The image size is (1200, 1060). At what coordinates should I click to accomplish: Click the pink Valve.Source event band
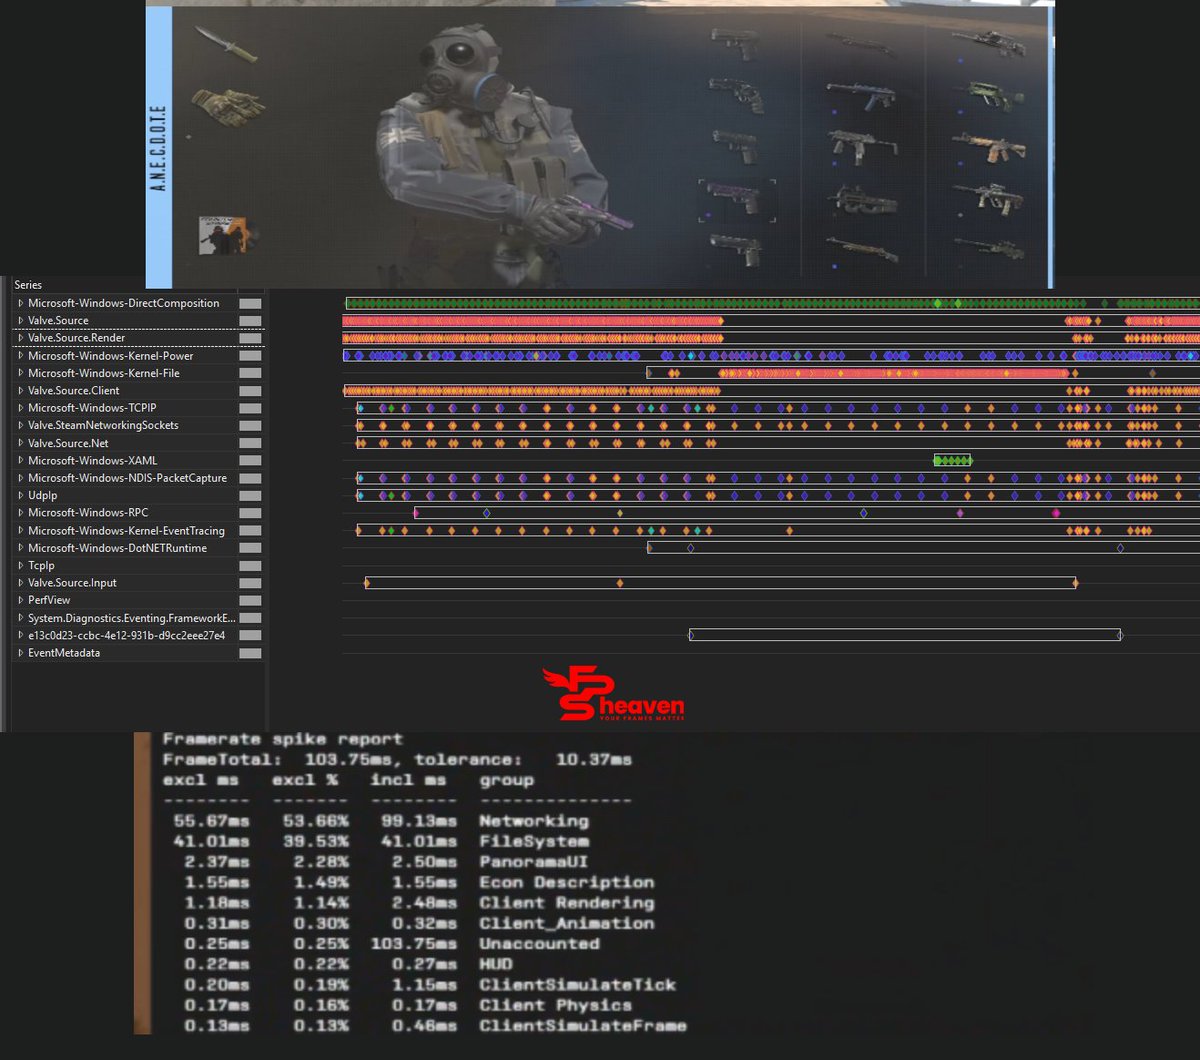coord(532,321)
